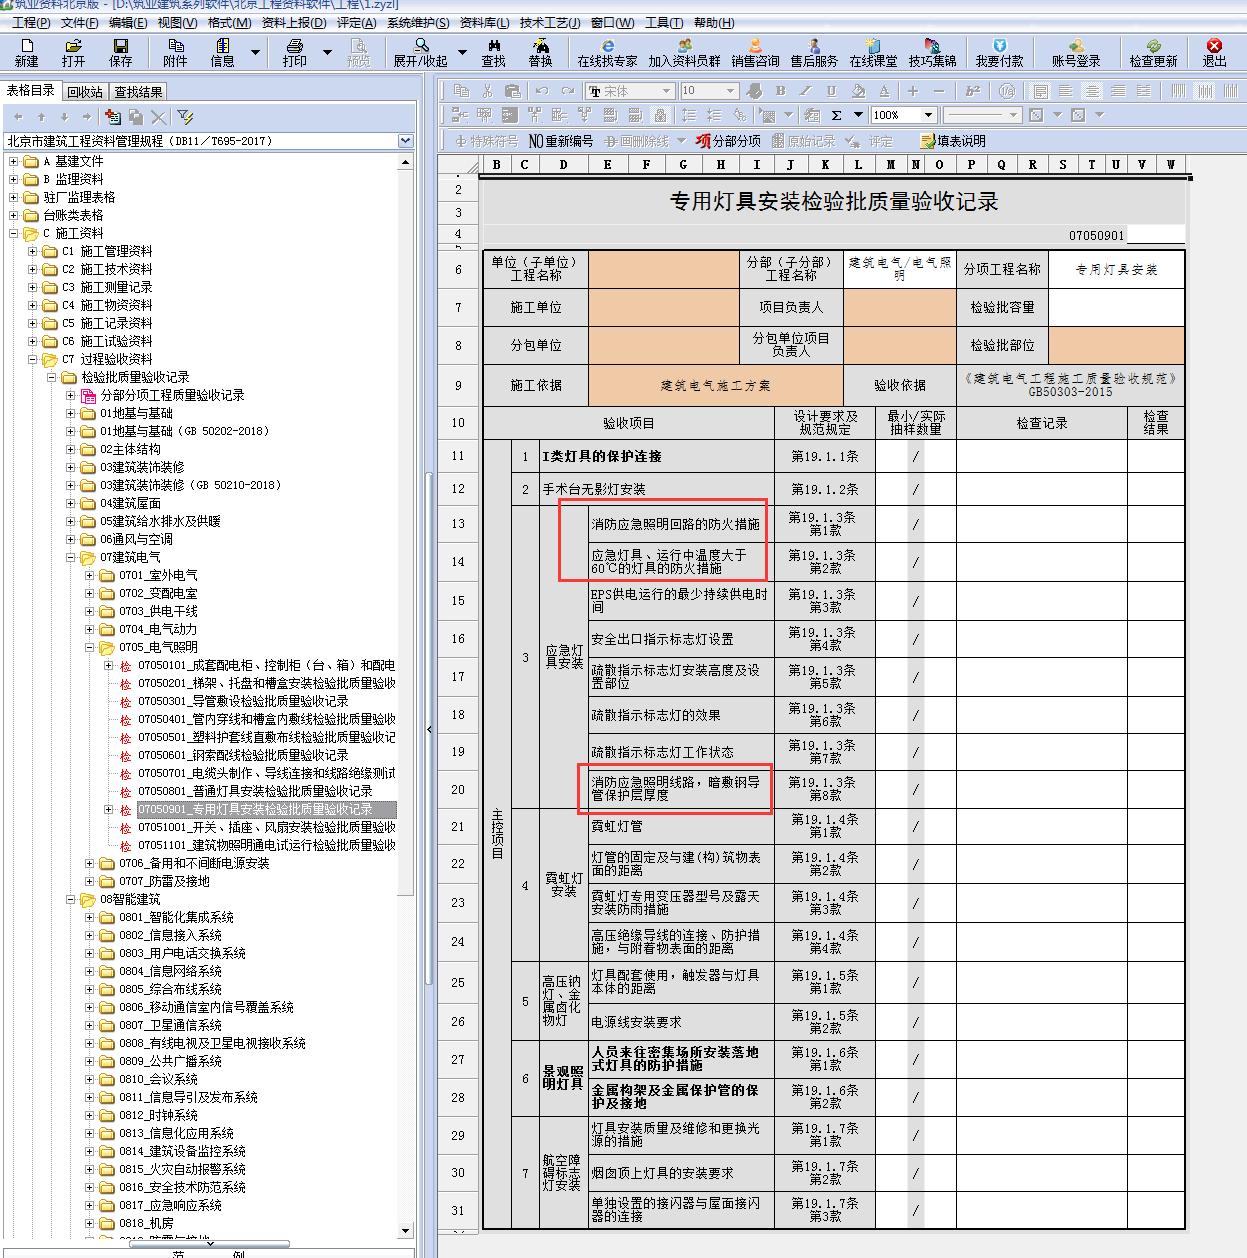Click the 新建 (New) toolbar icon
Viewport: 1247px width, 1258px height.
pyautogui.click(x=26, y=53)
